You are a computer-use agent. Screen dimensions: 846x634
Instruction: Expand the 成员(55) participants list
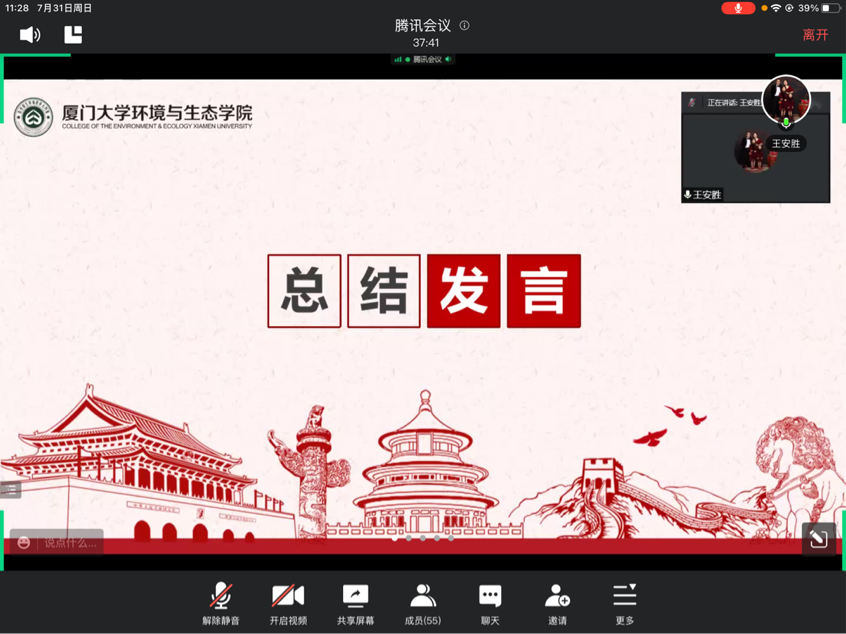pyautogui.click(x=422, y=605)
